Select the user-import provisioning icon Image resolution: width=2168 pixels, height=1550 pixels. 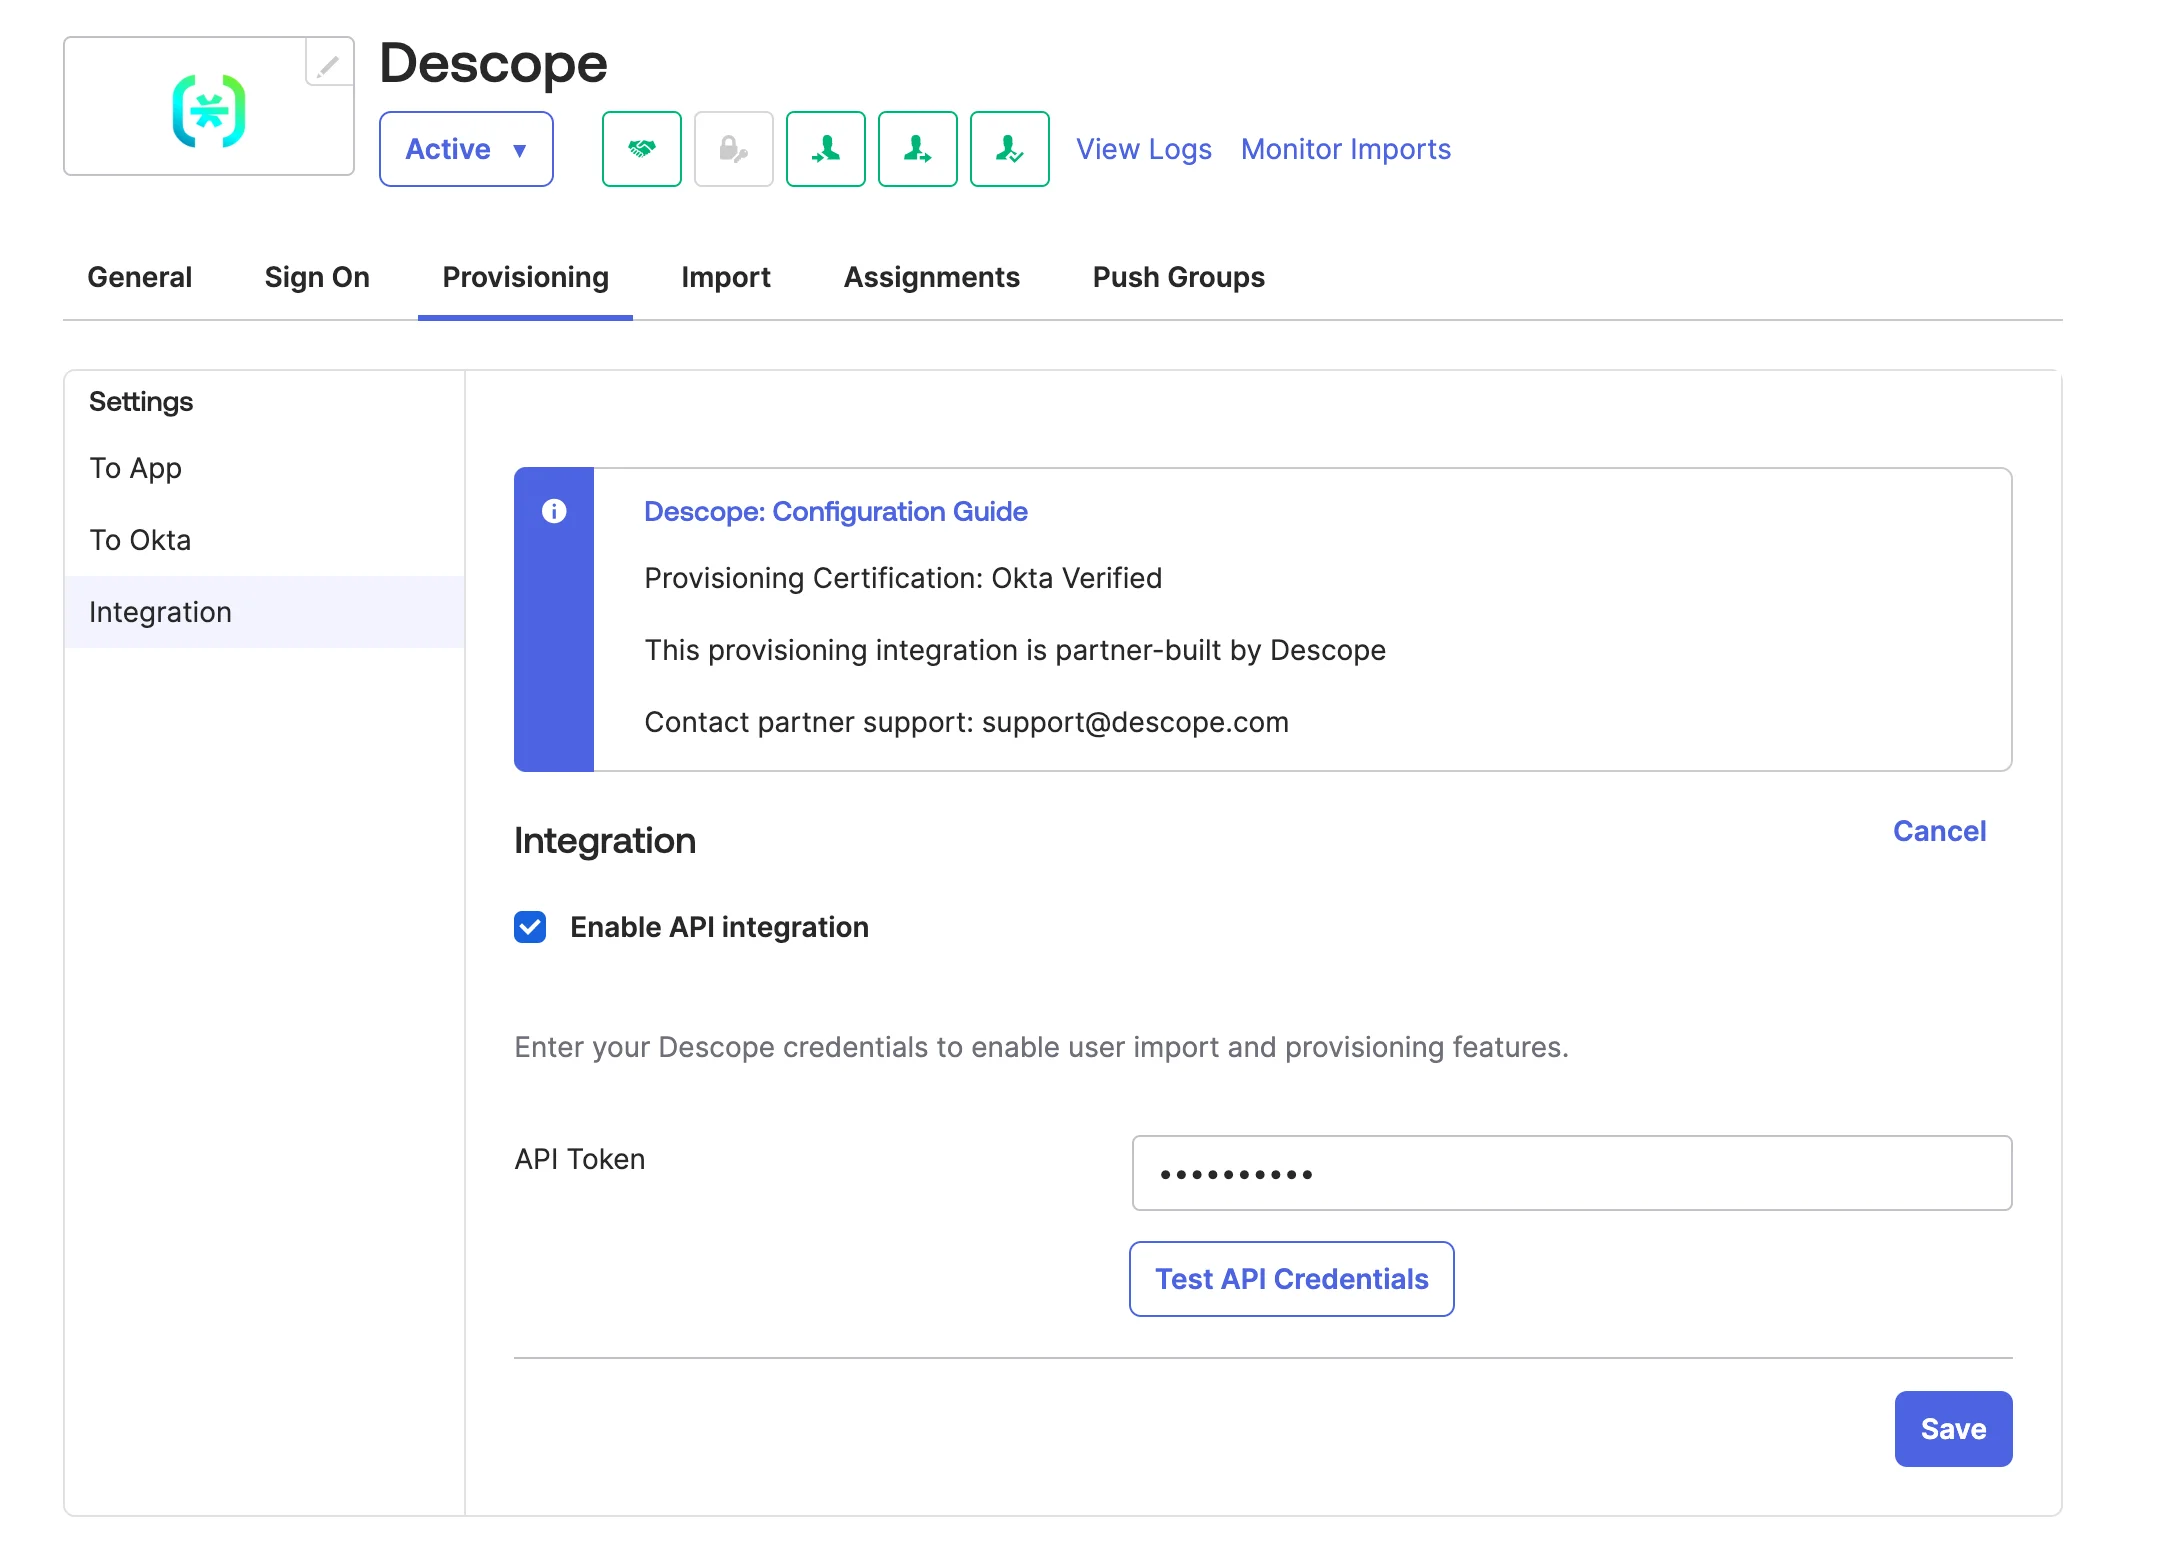coord(825,148)
